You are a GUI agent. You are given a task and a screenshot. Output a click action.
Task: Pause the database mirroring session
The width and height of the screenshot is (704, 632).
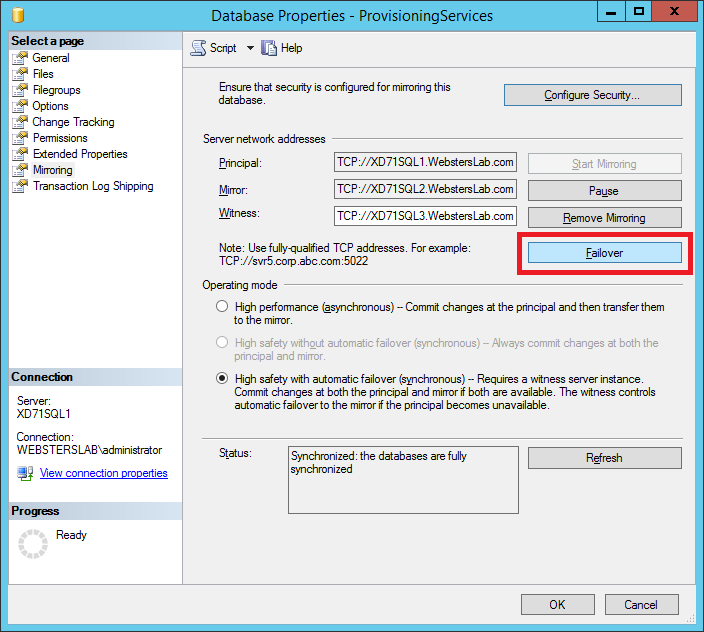pos(604,190)
